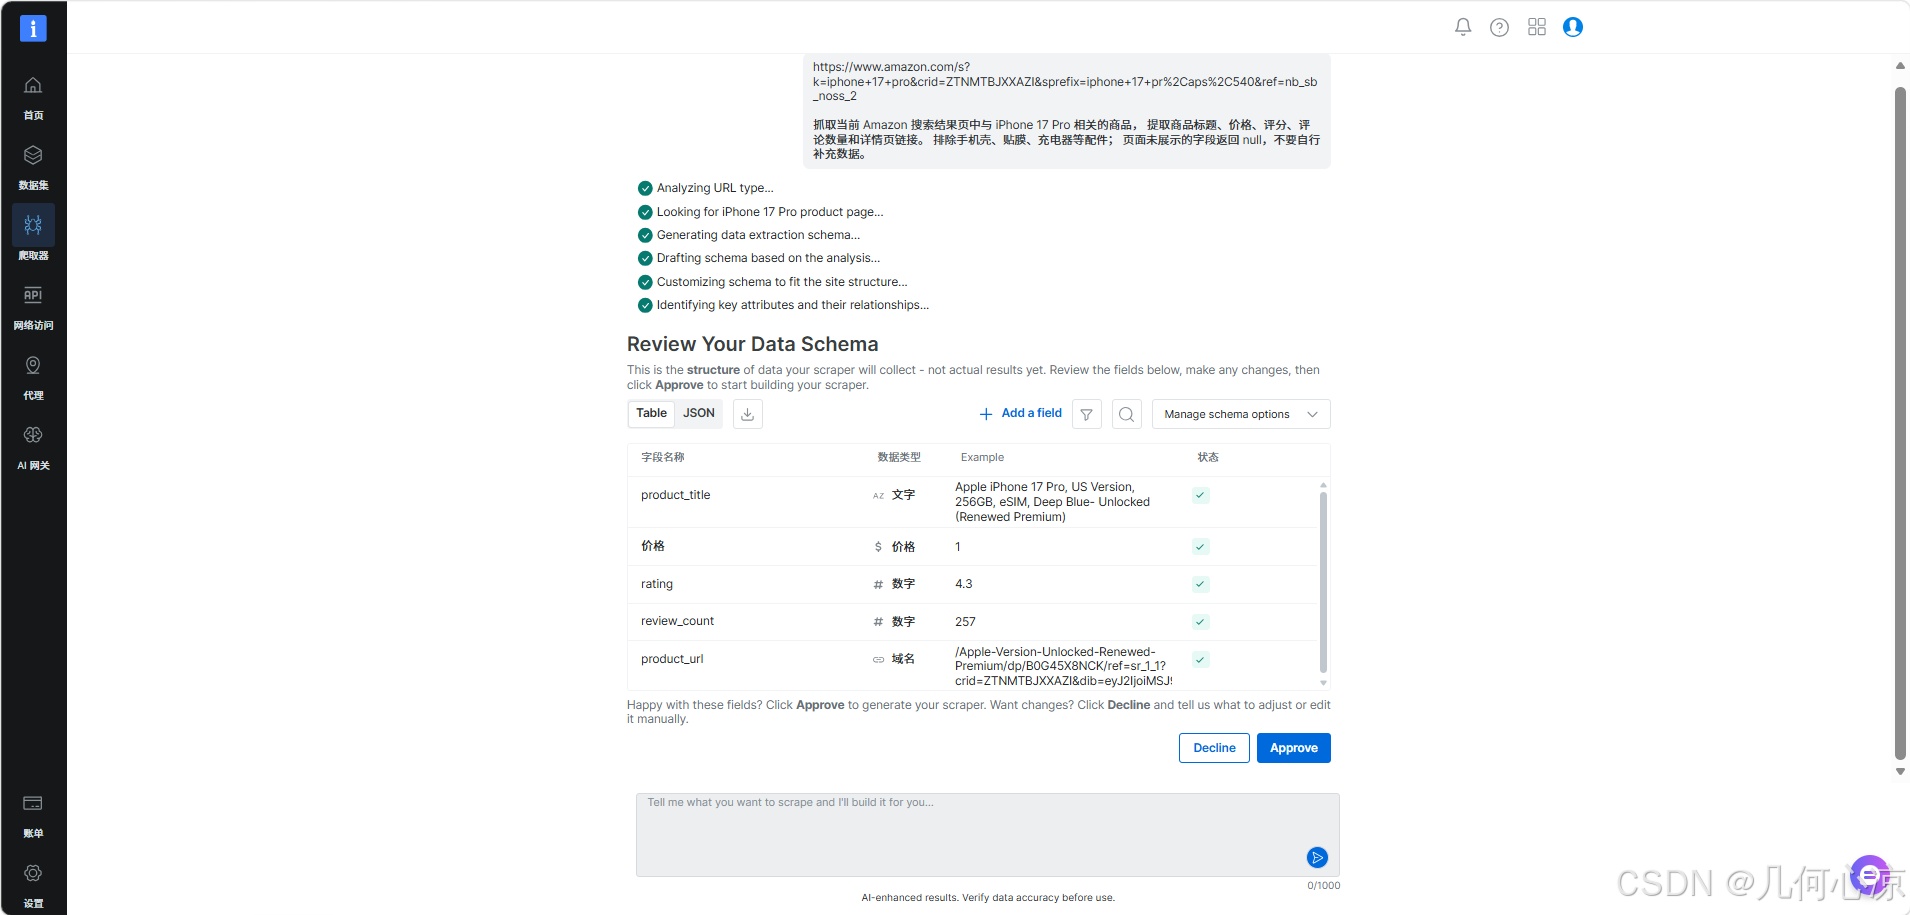Viewport: 1910px width, 915px height.
Task: Click the product_url example link text
Action: (1063, 666)
